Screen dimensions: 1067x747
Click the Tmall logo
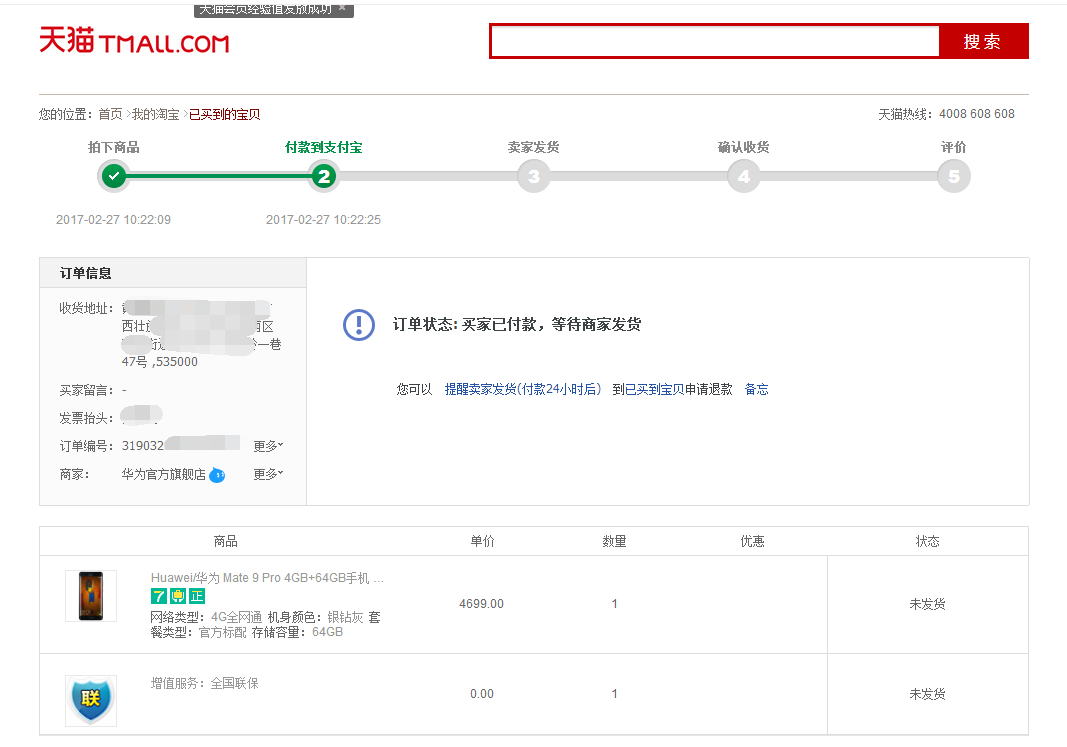(x=134, y=40)
